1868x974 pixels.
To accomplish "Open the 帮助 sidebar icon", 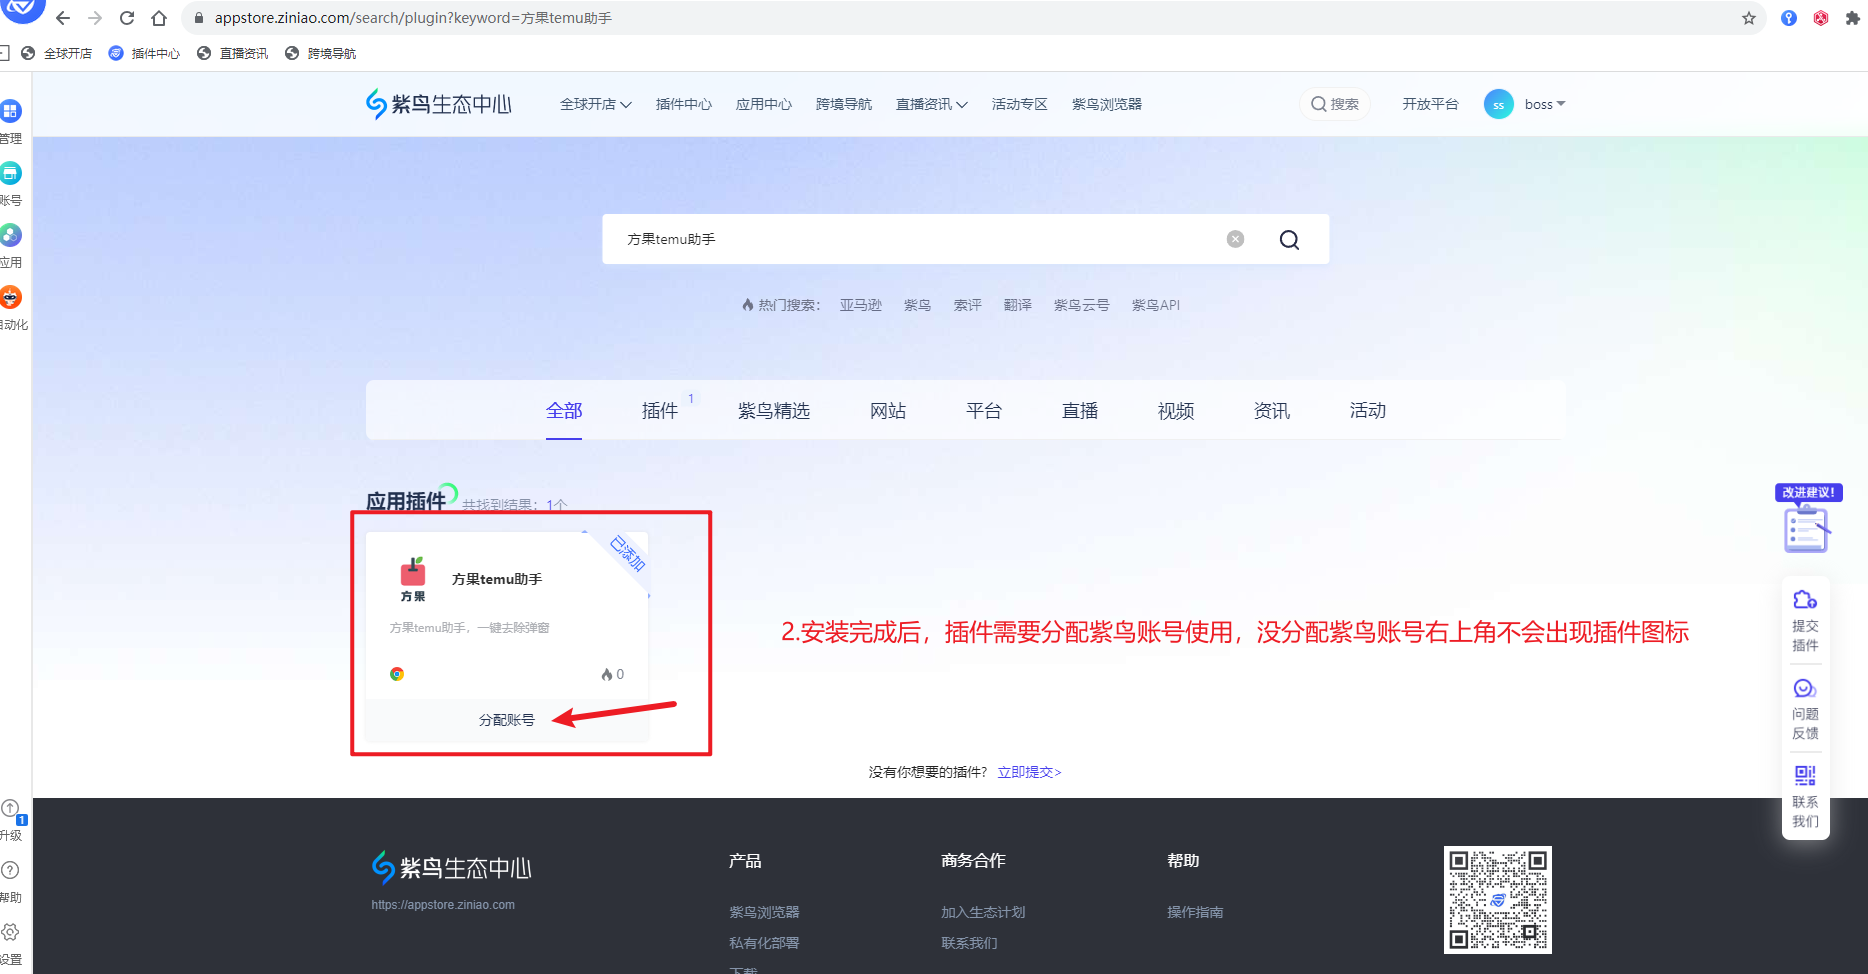I will [x=11, y=870].
